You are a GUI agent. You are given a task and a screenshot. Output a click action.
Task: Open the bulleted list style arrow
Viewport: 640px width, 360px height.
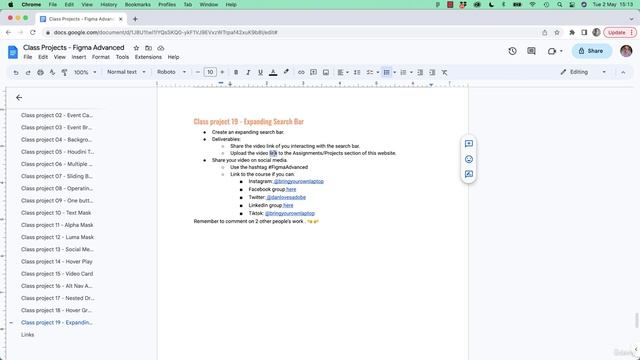(395, 72)
